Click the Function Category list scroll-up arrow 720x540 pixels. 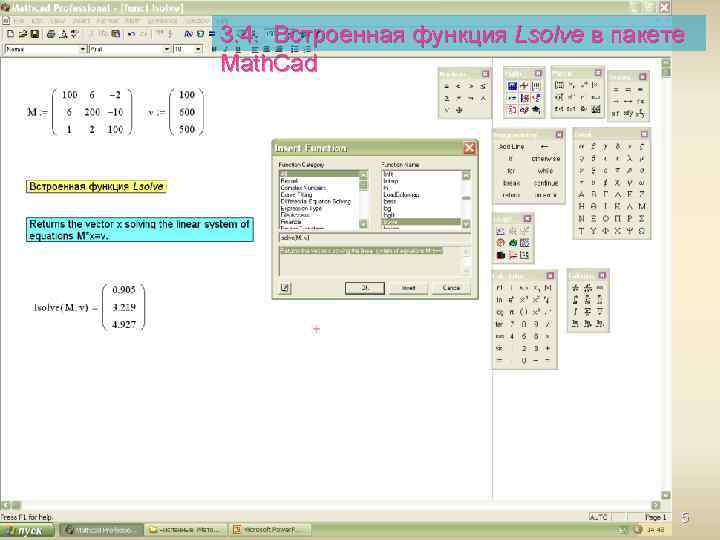click(x=363, y=176)
